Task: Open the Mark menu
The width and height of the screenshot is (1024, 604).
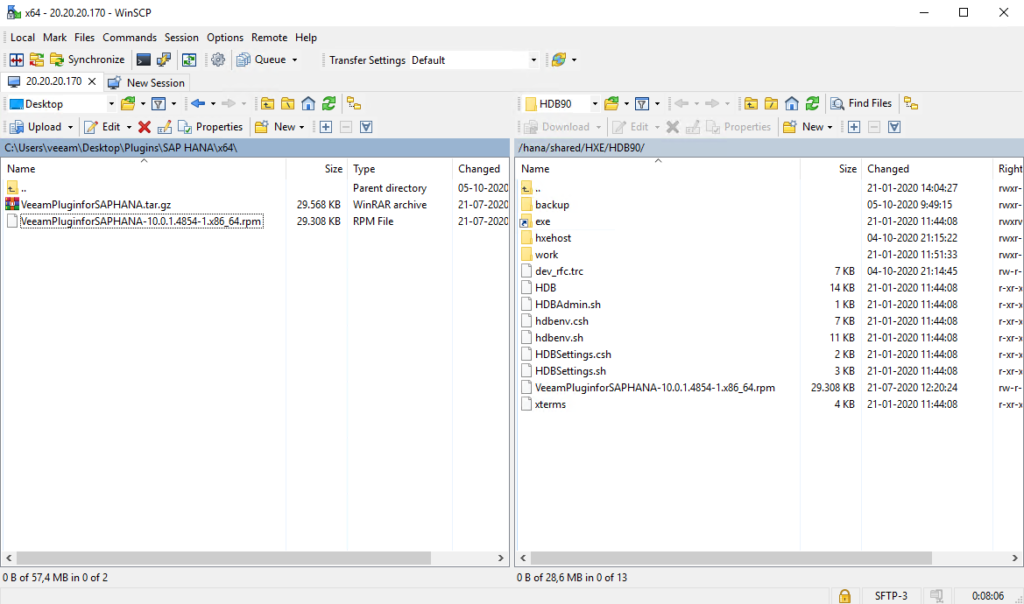Action: click(55, 38)
